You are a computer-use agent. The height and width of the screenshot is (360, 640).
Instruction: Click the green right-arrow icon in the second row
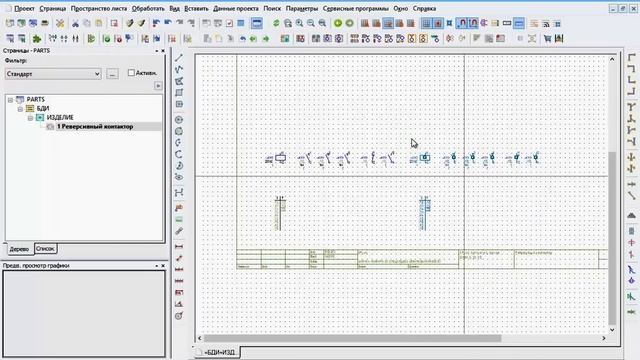[x=266, y=39]
